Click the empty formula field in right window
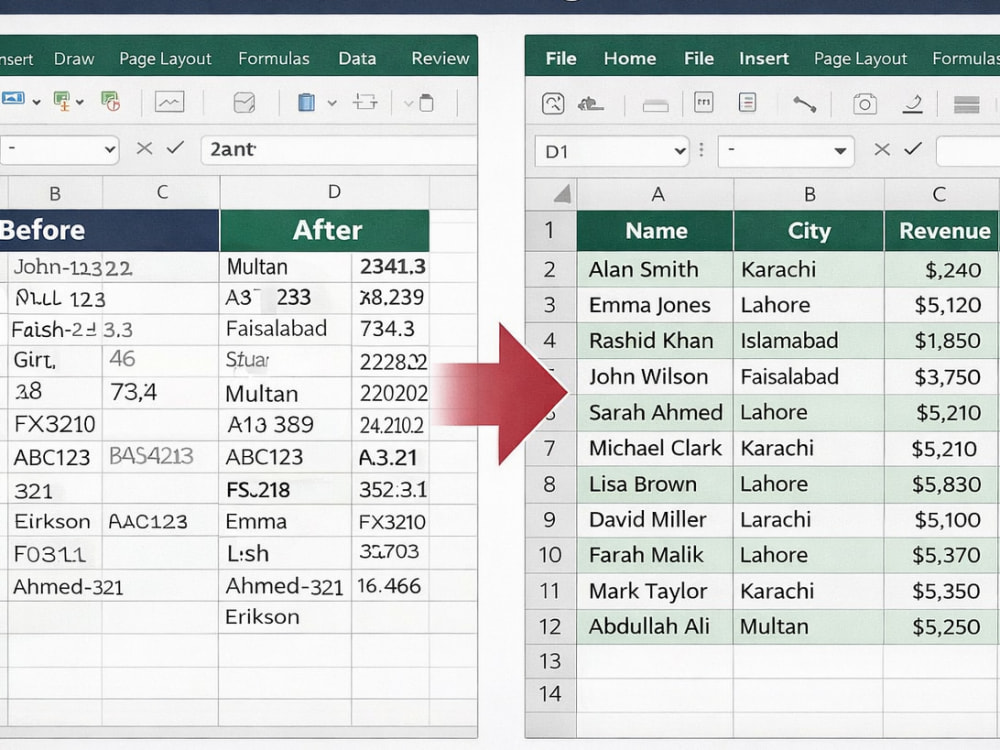Viewport: 1000px width, 750px height. [x=968, y=151]
